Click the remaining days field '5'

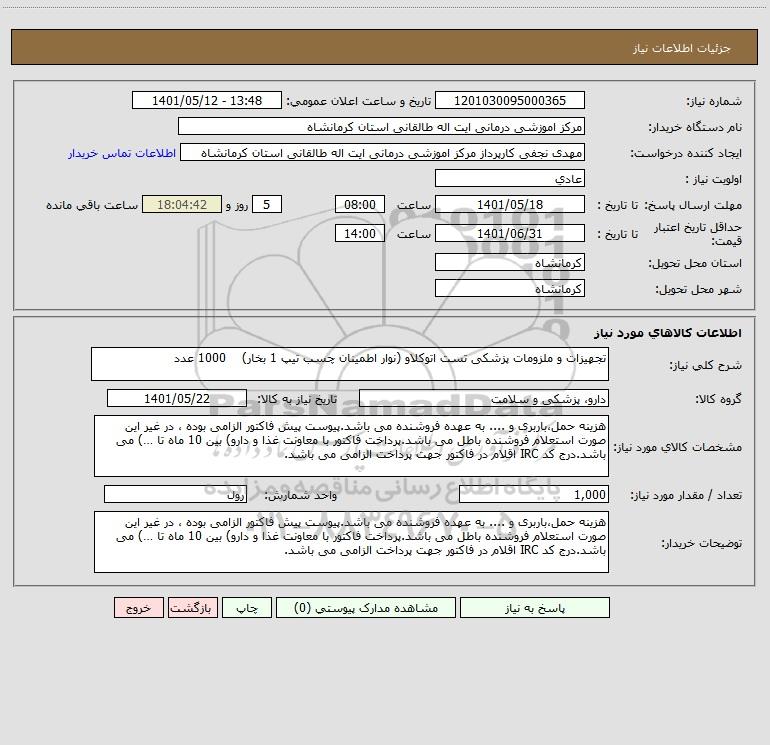pyautogui.click(x=267, y=204)
